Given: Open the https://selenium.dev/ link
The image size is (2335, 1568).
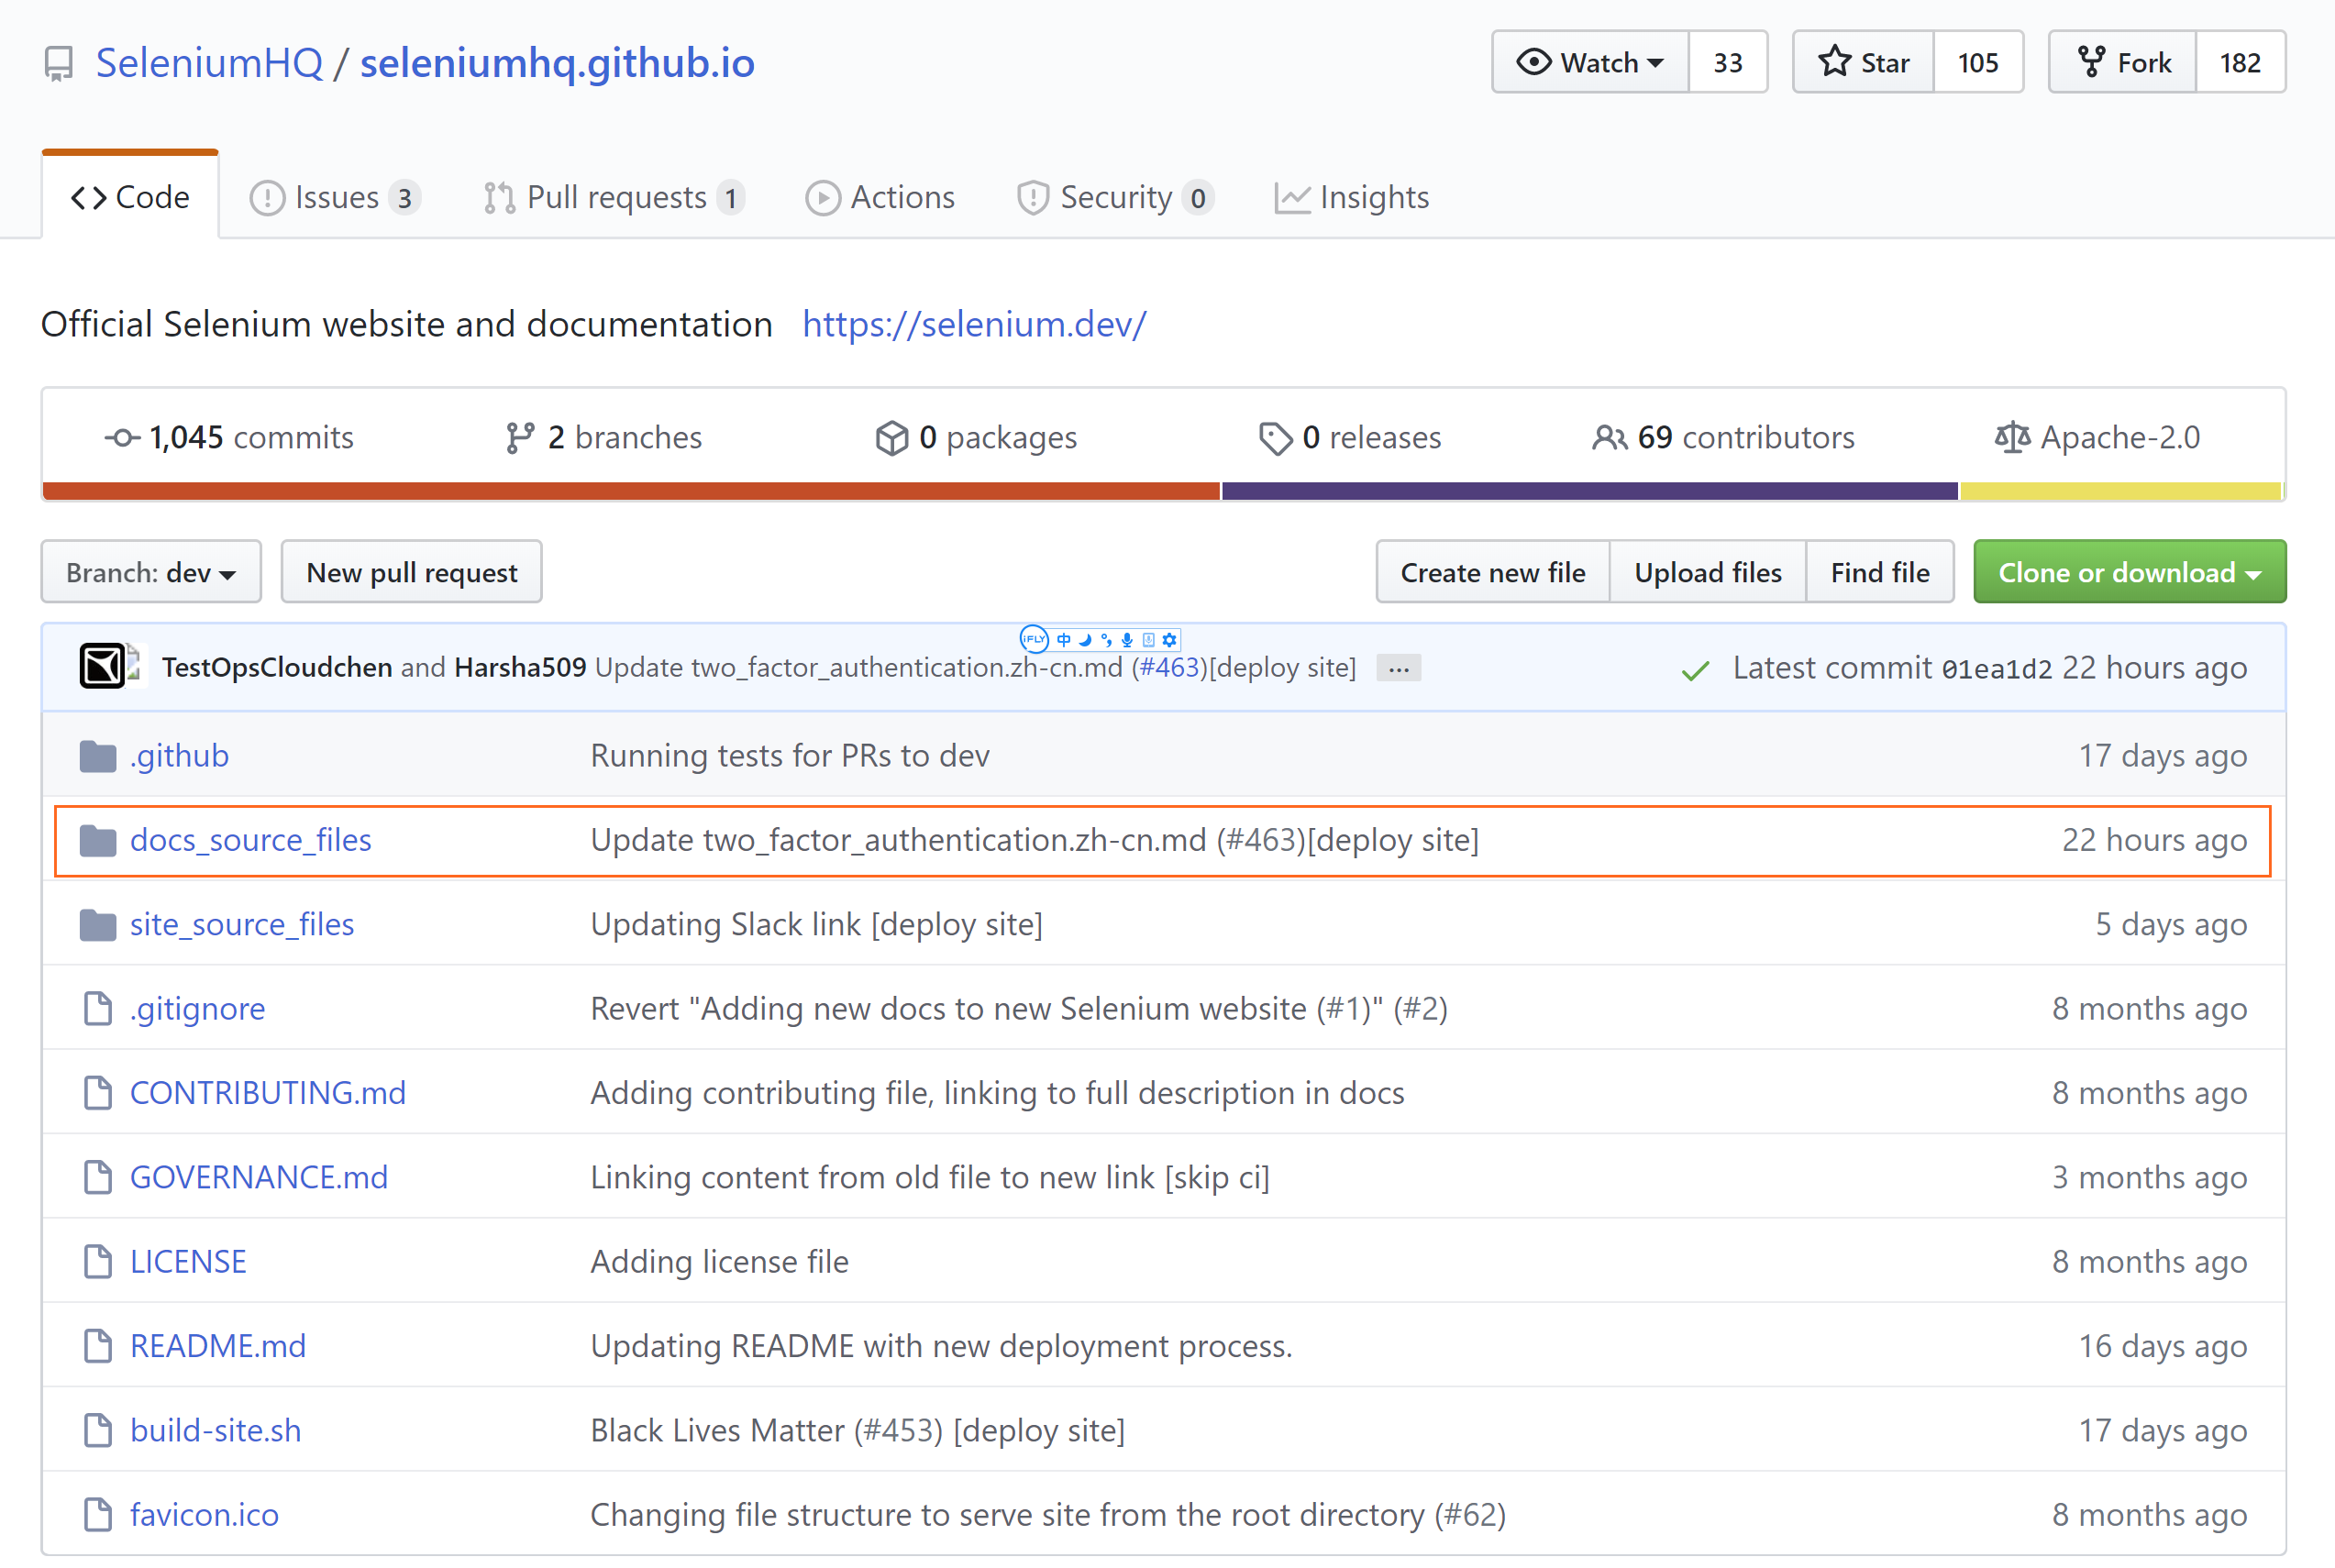Looking at the screenshot, I should pos(973,325).
